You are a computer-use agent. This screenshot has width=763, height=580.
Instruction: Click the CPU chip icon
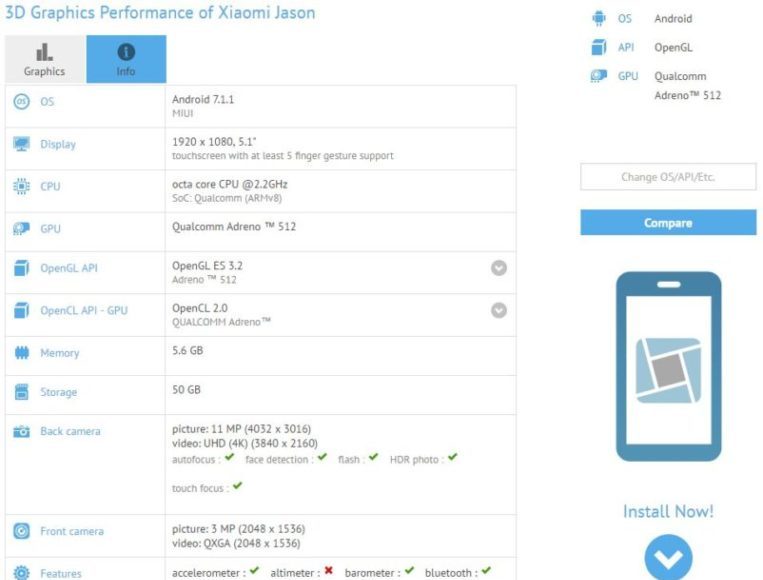coord(21,186)
